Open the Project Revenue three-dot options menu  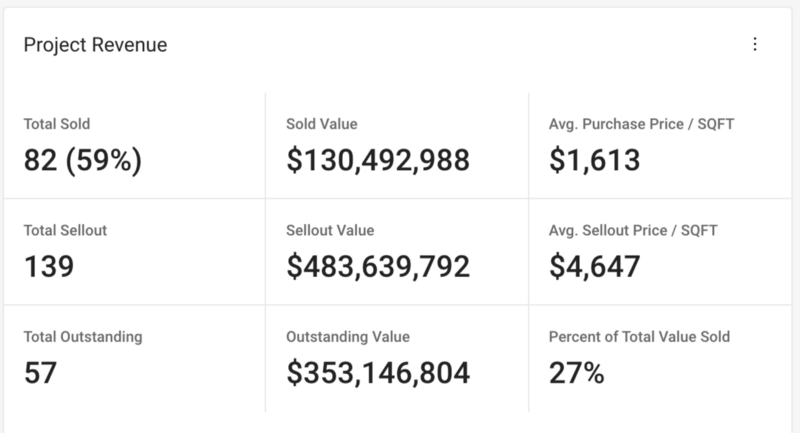[755, 44]
